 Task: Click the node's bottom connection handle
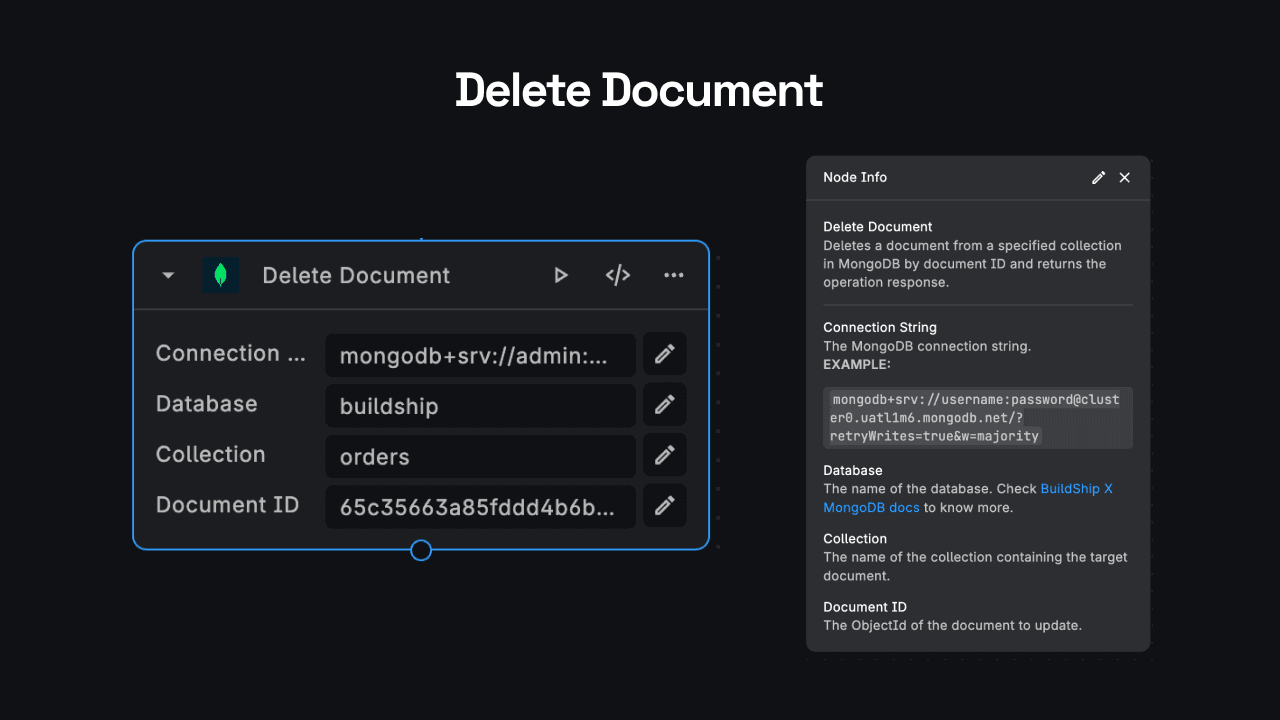point(420,550)
